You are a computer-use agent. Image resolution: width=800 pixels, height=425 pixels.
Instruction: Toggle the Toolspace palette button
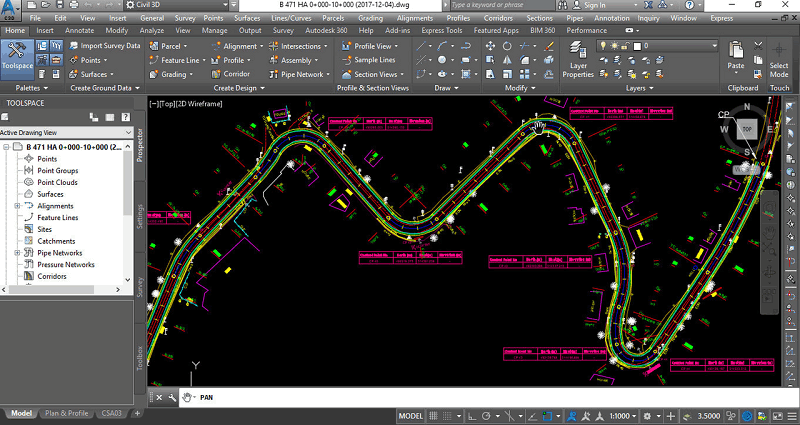tap(17, 59)
